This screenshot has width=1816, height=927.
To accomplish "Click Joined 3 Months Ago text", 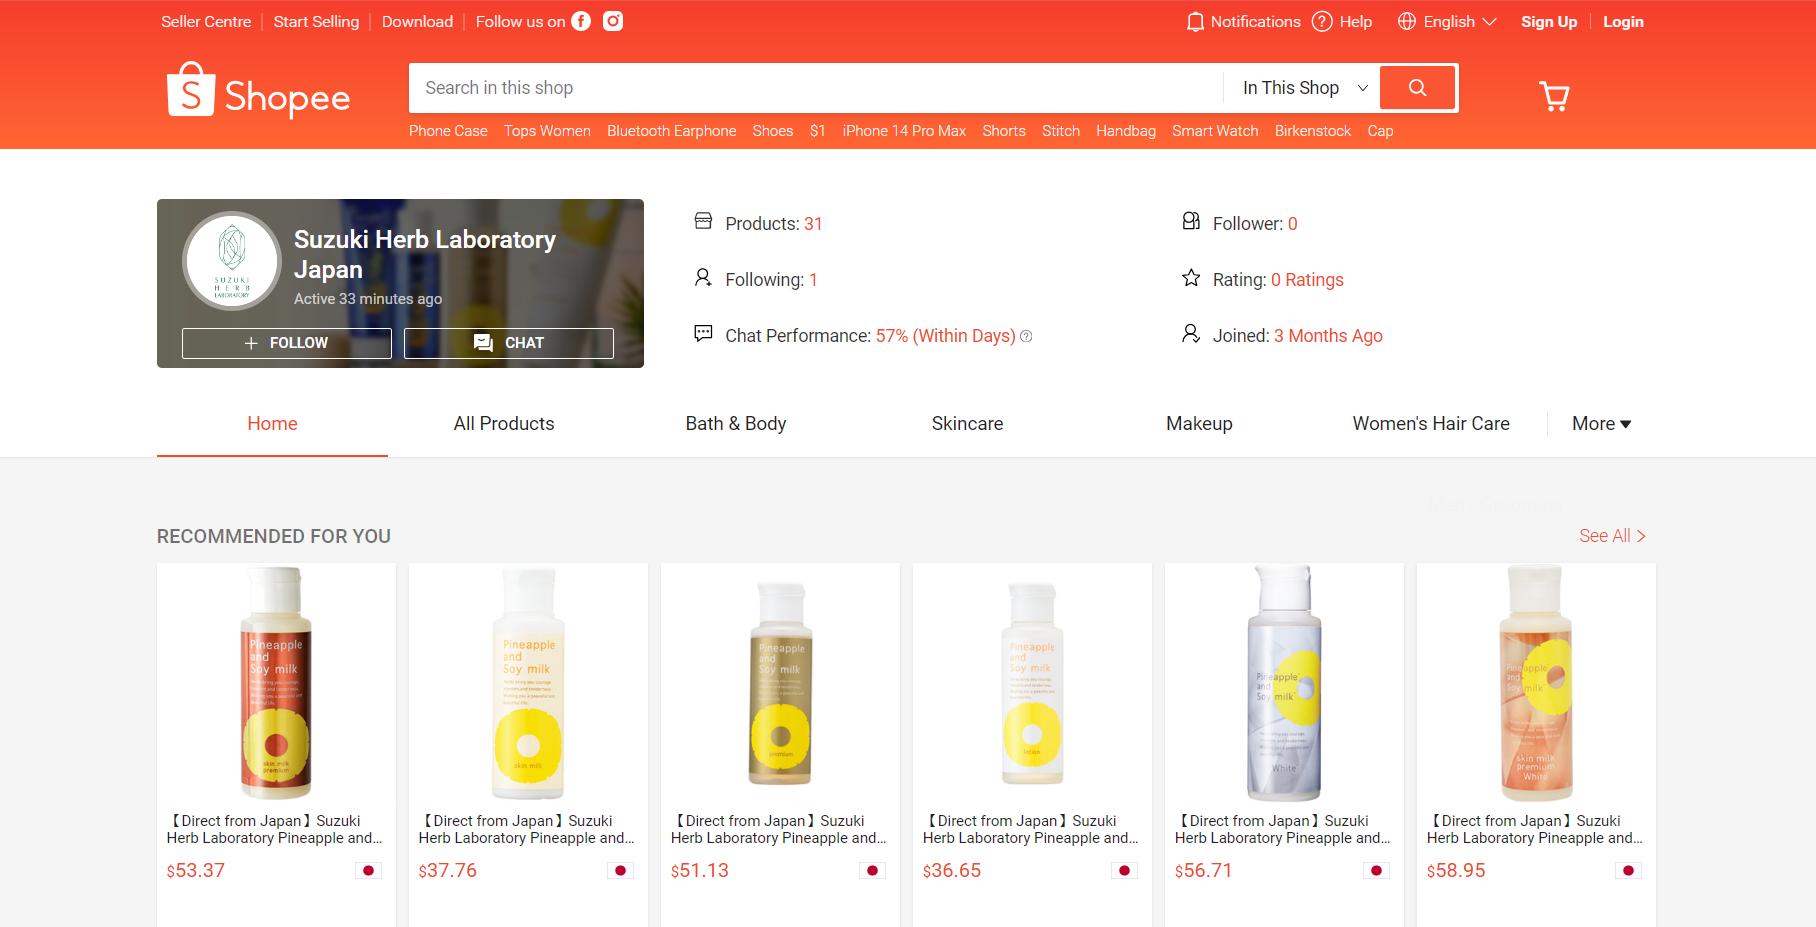I will click(x=1297, y=336).
